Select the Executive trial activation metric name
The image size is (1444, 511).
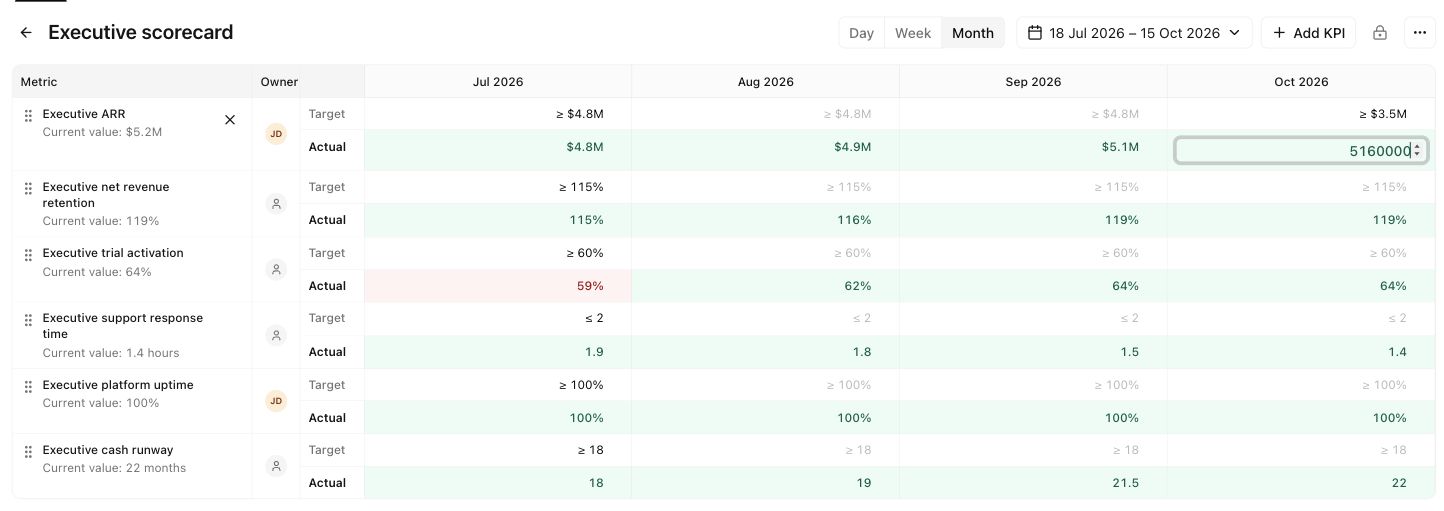coord(113,253)
